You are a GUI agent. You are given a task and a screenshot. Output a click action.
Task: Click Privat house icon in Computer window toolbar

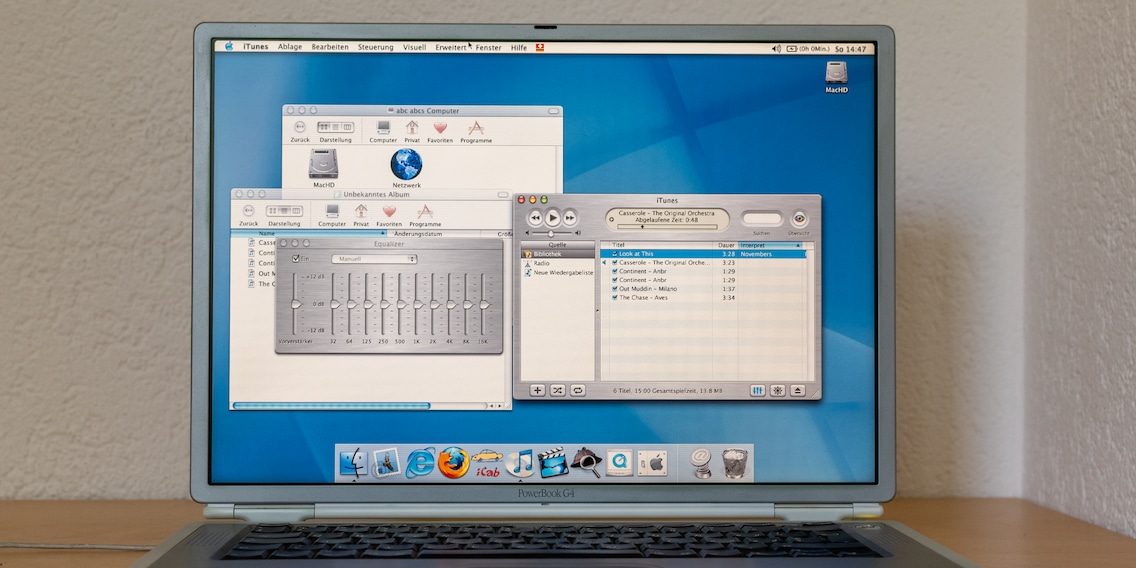coord(412,131)
